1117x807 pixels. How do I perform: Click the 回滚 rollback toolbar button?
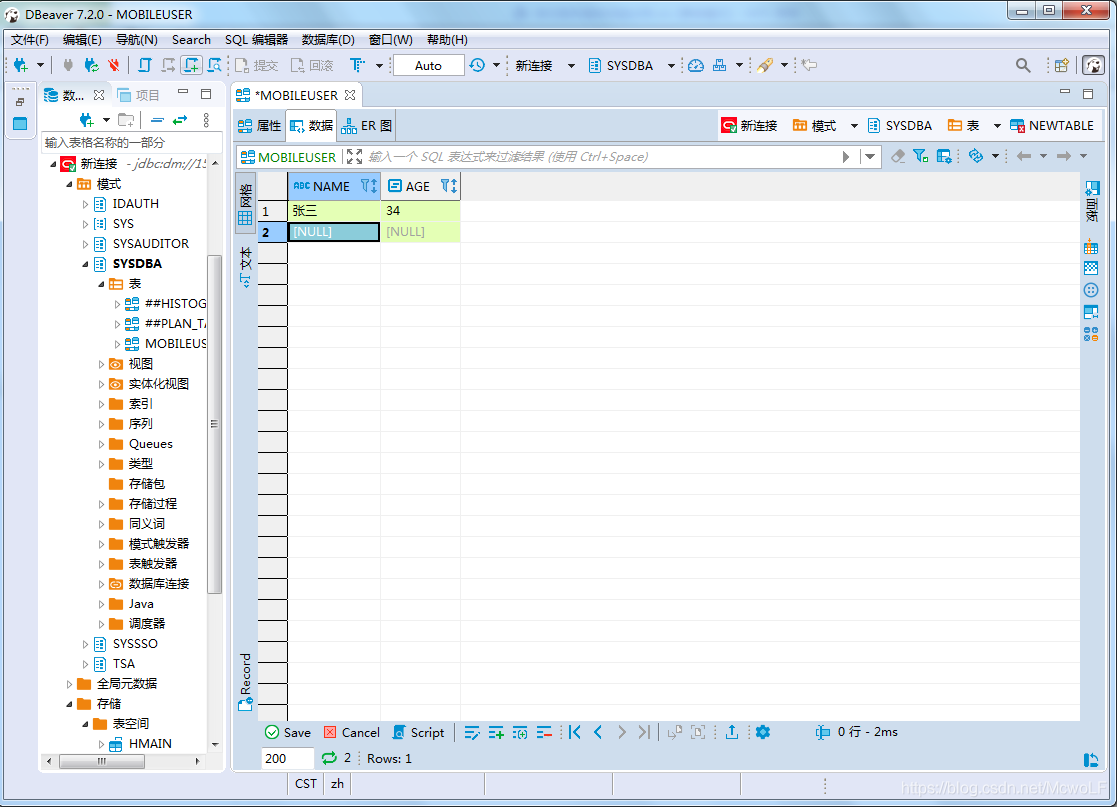coord(312,66)
